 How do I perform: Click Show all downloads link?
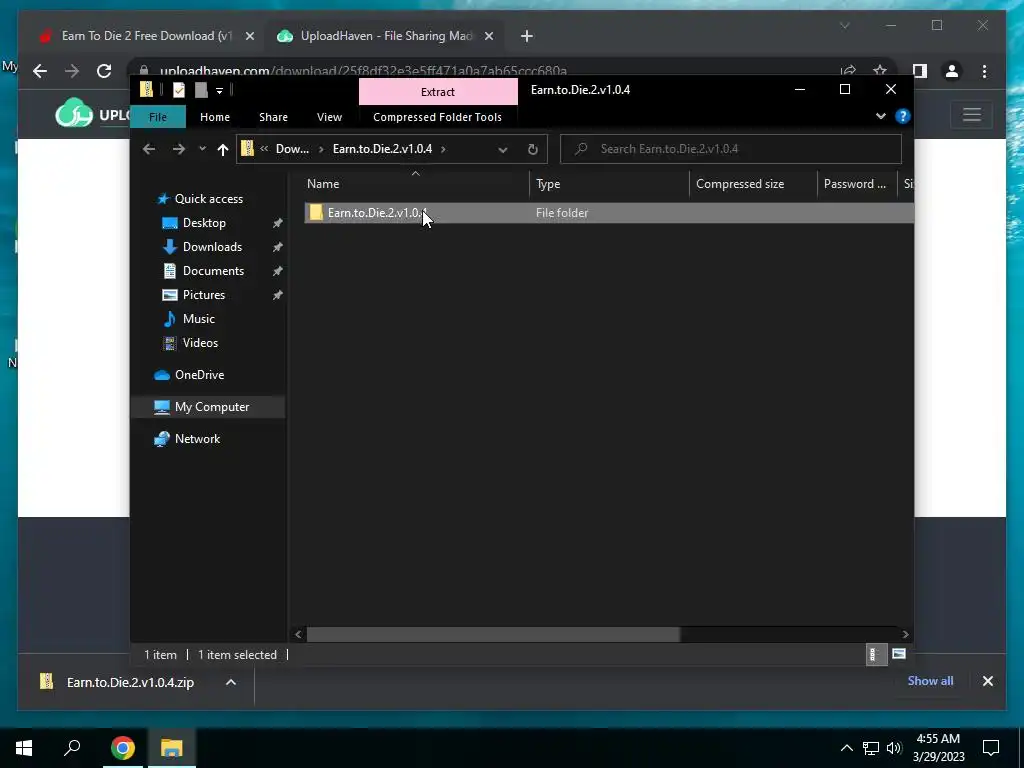pyautogui.click(x=930, y=681)
